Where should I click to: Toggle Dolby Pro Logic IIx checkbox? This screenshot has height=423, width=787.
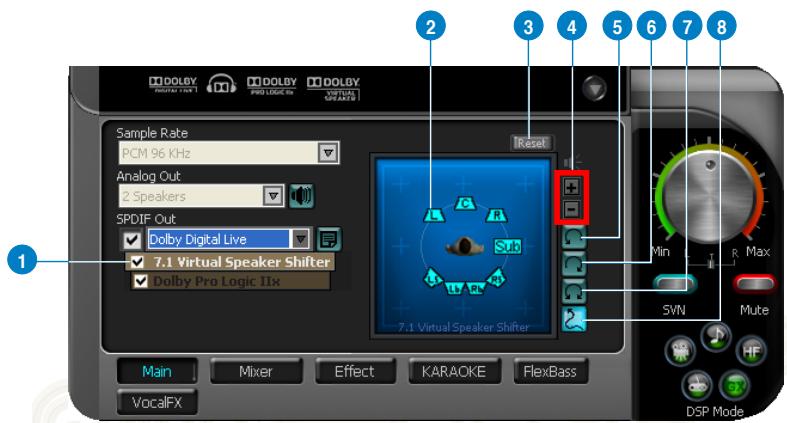[141, 281]
